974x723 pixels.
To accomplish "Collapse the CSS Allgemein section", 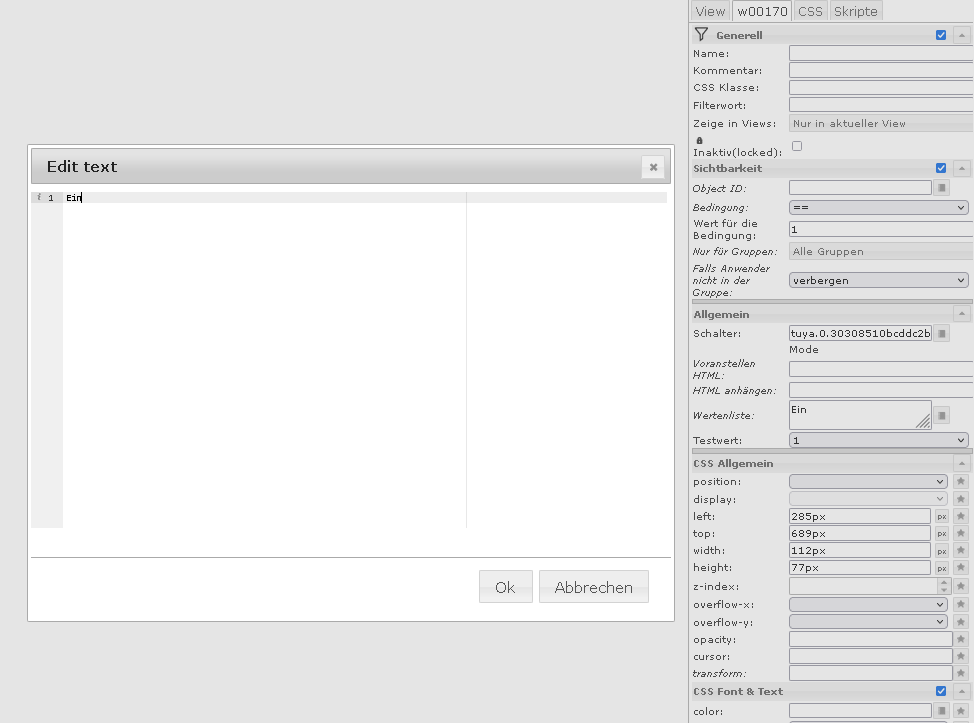I will pyautogui.click(x=961, y=463).
